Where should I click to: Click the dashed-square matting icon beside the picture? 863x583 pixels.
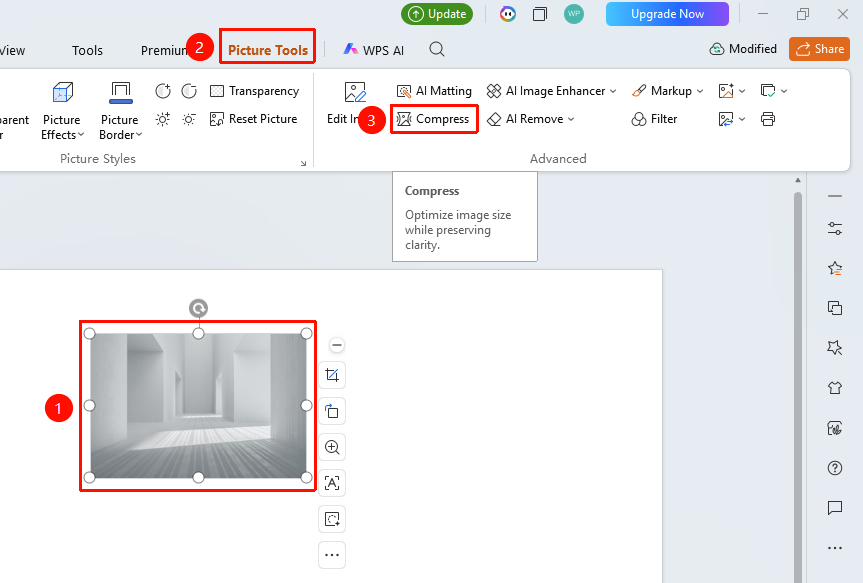tap(332, 519)
